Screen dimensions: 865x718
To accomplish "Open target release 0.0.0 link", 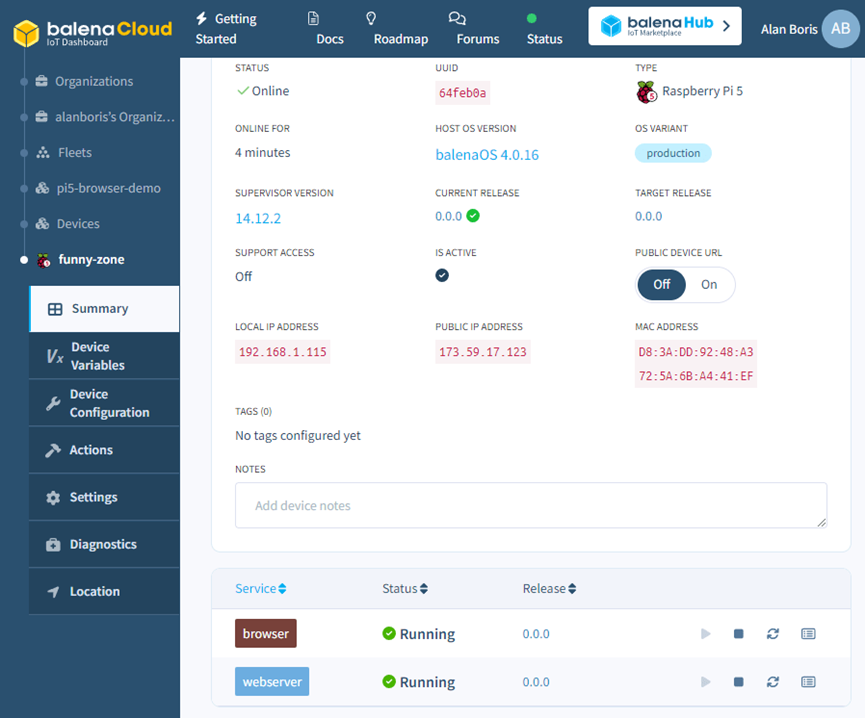I will click(648, 216).
